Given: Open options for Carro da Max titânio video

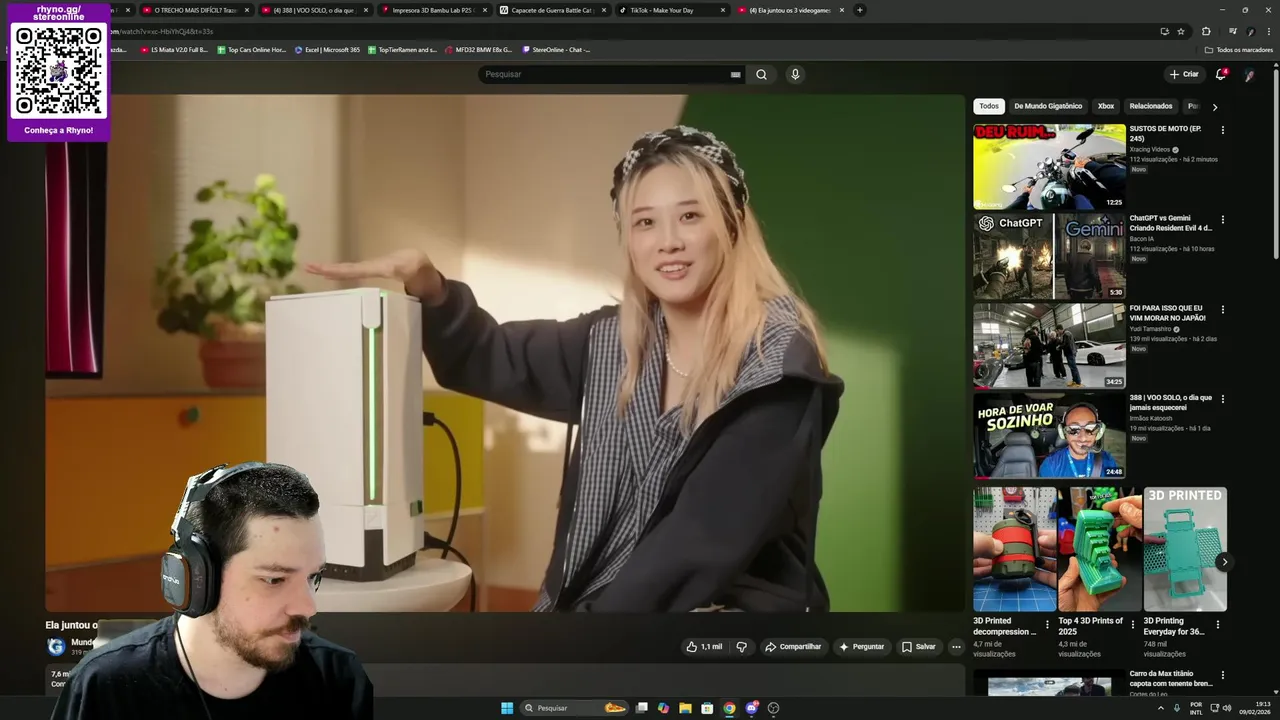Looking at the screenshot, I should [1222, 675].
